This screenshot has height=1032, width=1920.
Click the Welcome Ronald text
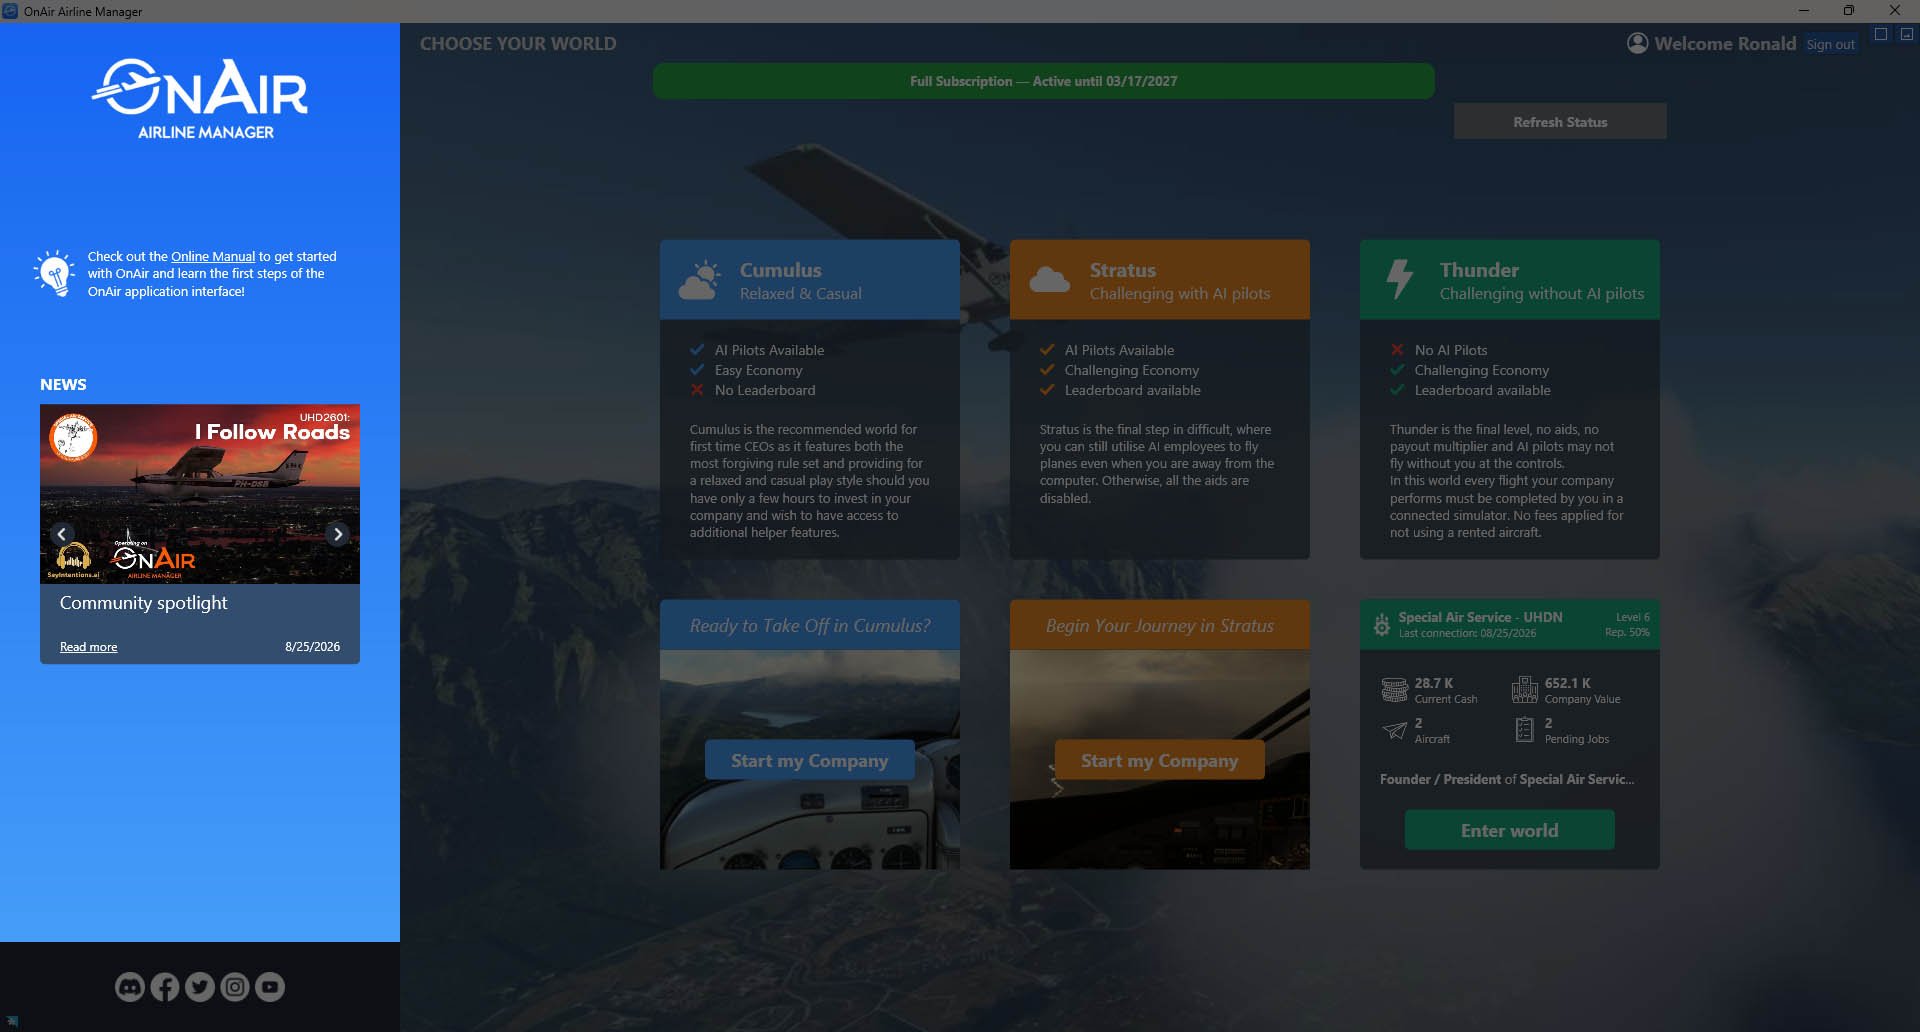pos(1725,44)
